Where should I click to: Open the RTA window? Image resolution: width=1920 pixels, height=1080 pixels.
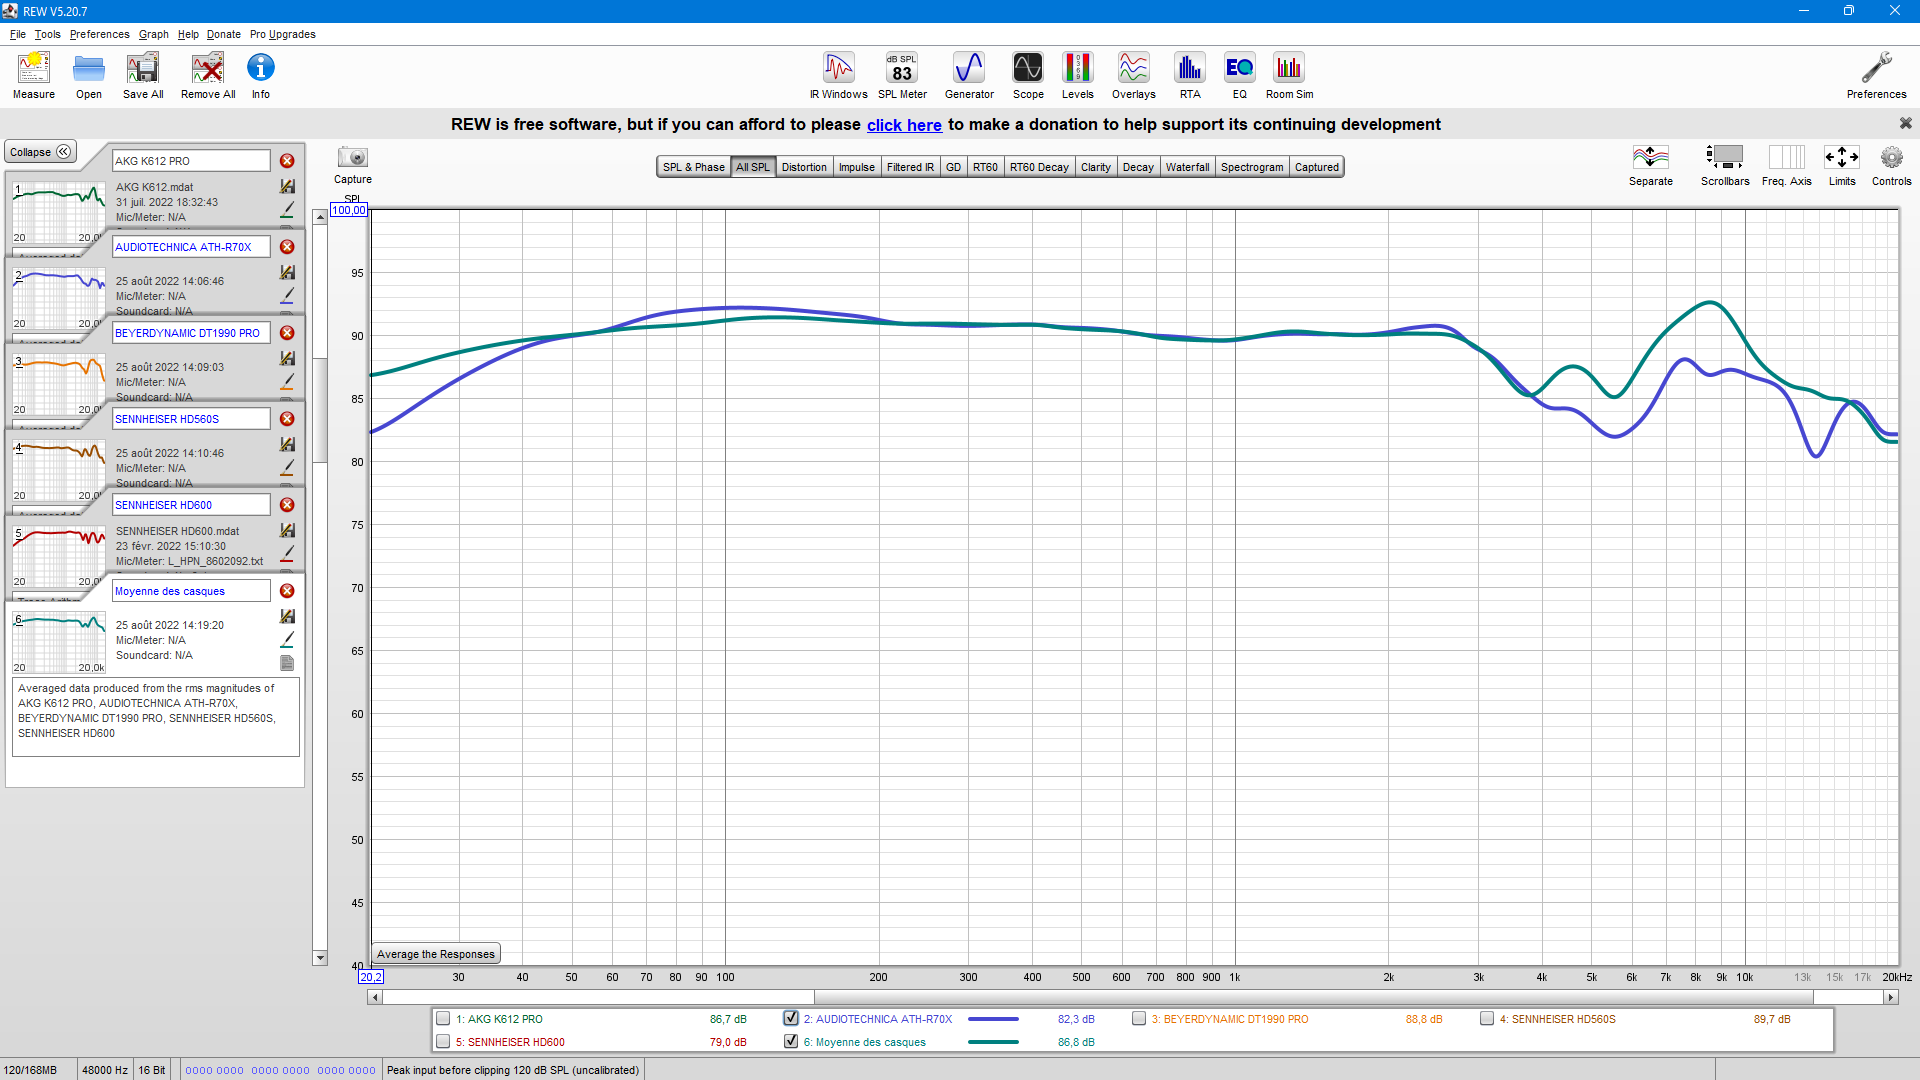point(1189,76)
